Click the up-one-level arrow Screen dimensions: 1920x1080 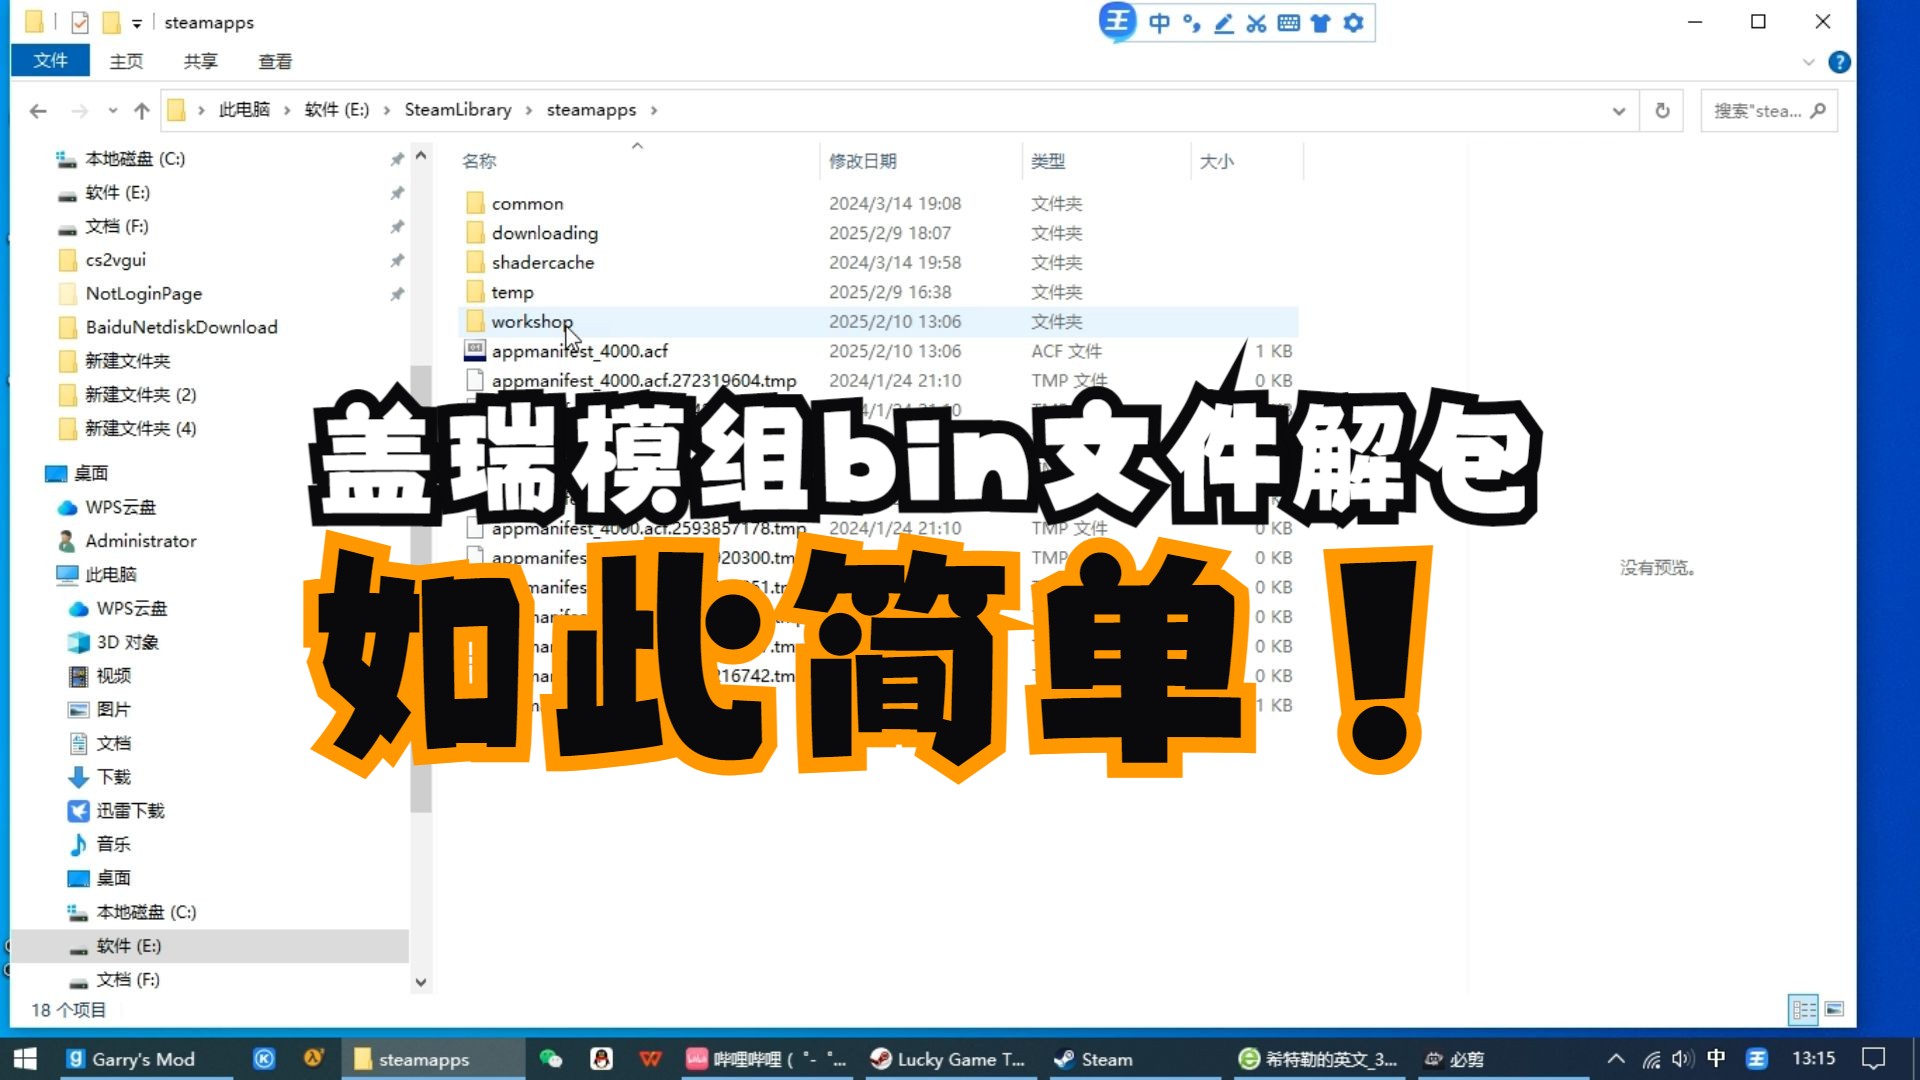pyautogui.click(x=142, y=111)
